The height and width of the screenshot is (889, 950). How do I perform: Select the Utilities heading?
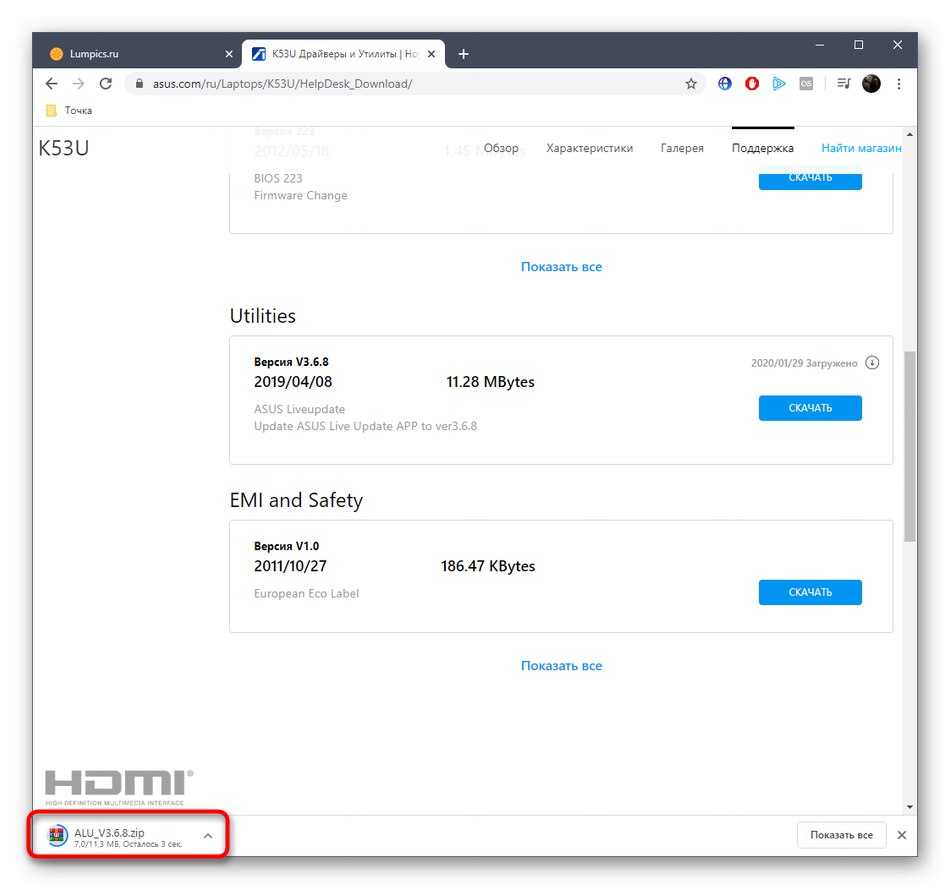[262, 316]
